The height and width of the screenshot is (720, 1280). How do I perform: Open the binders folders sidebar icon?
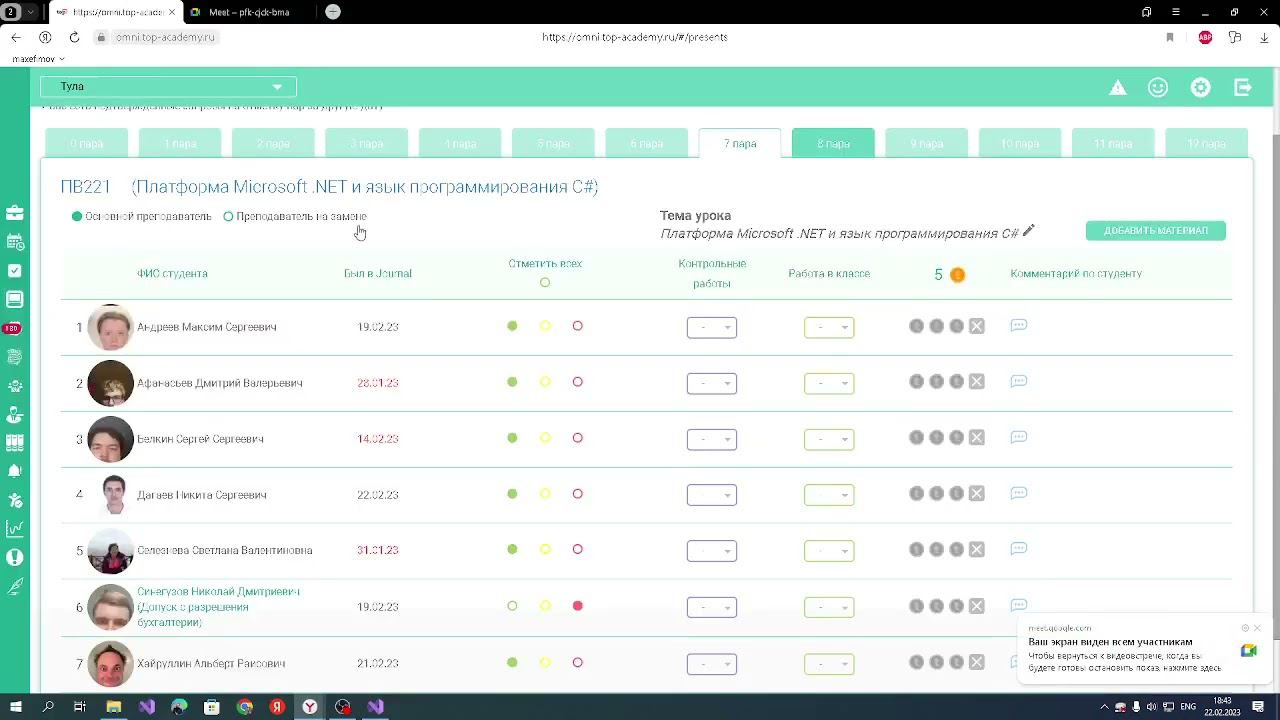click(15, 442)
